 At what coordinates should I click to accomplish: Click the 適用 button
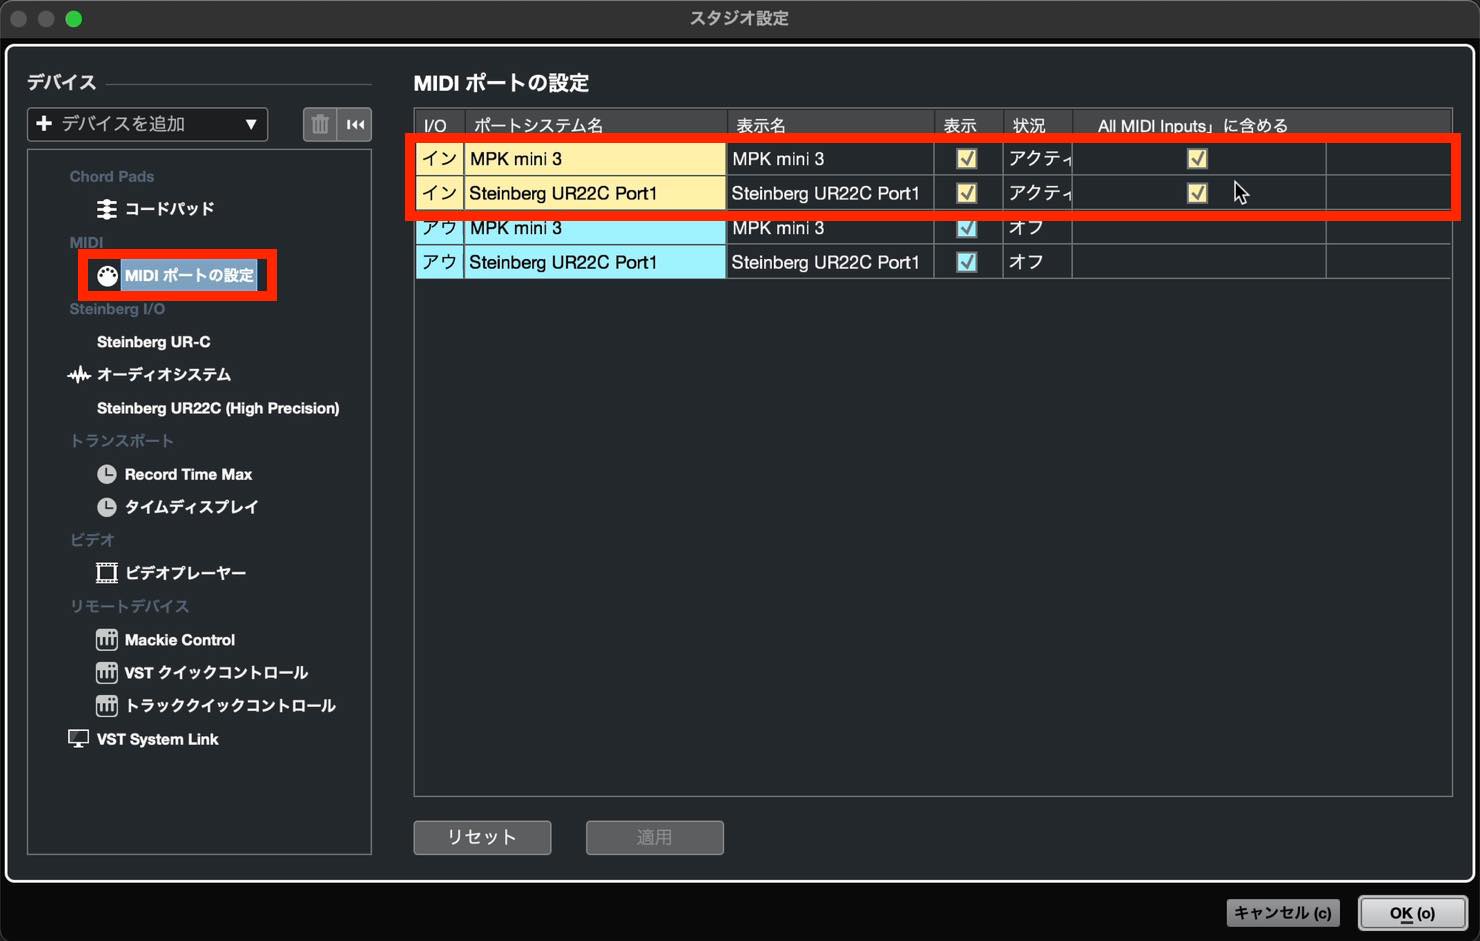(x=654, y=837)
